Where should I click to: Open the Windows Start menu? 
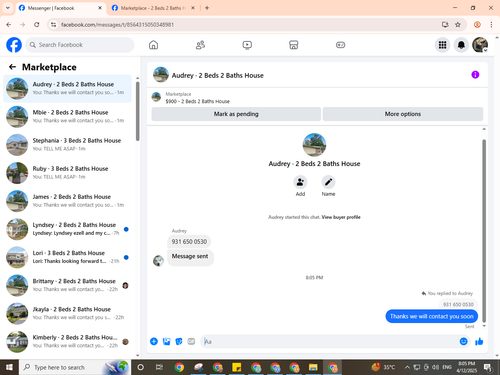[x=9, y=367]
